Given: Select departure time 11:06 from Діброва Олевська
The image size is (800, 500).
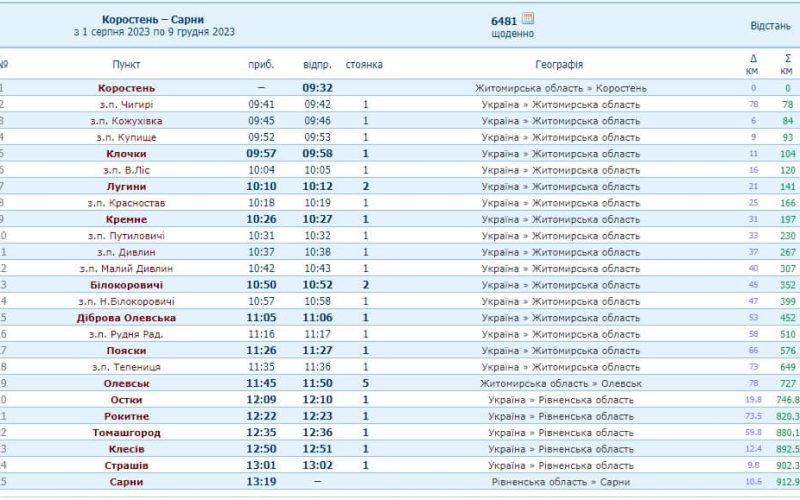Looking at the screenshot, I should pyautogui.click(x=317, y=318).
